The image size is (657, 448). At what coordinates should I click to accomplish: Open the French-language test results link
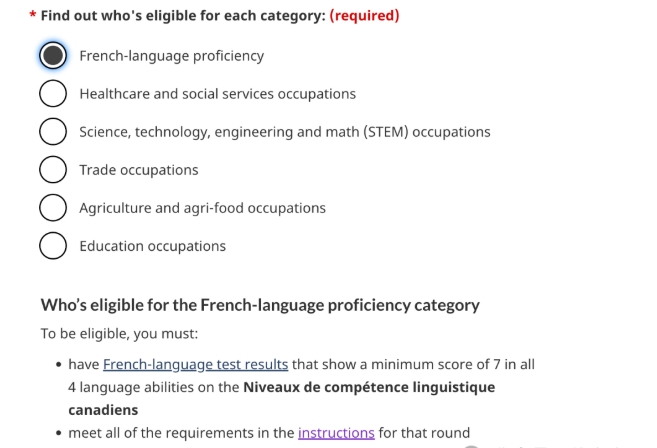(195, 365)
